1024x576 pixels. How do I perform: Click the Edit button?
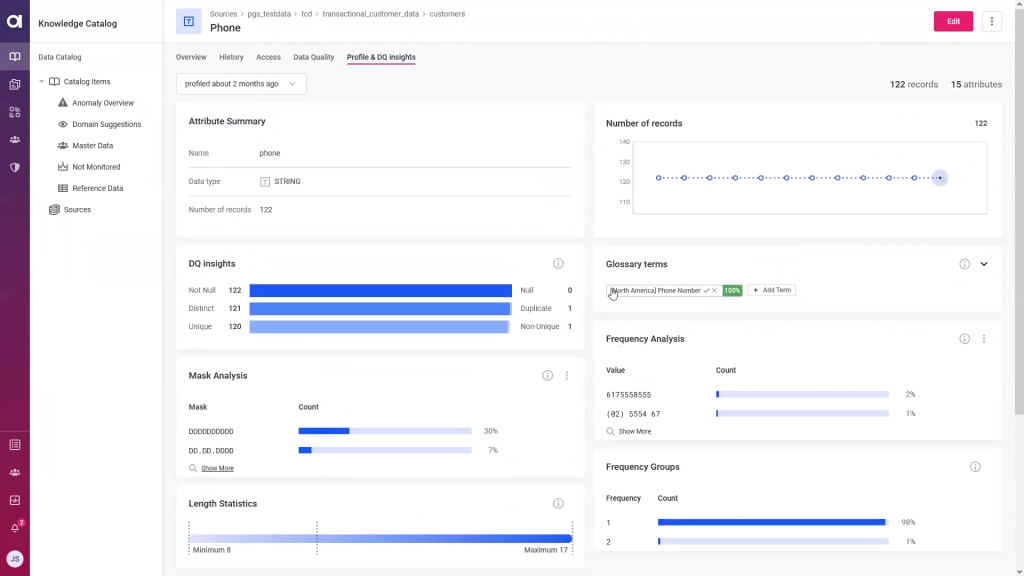[x=952, y=20]
